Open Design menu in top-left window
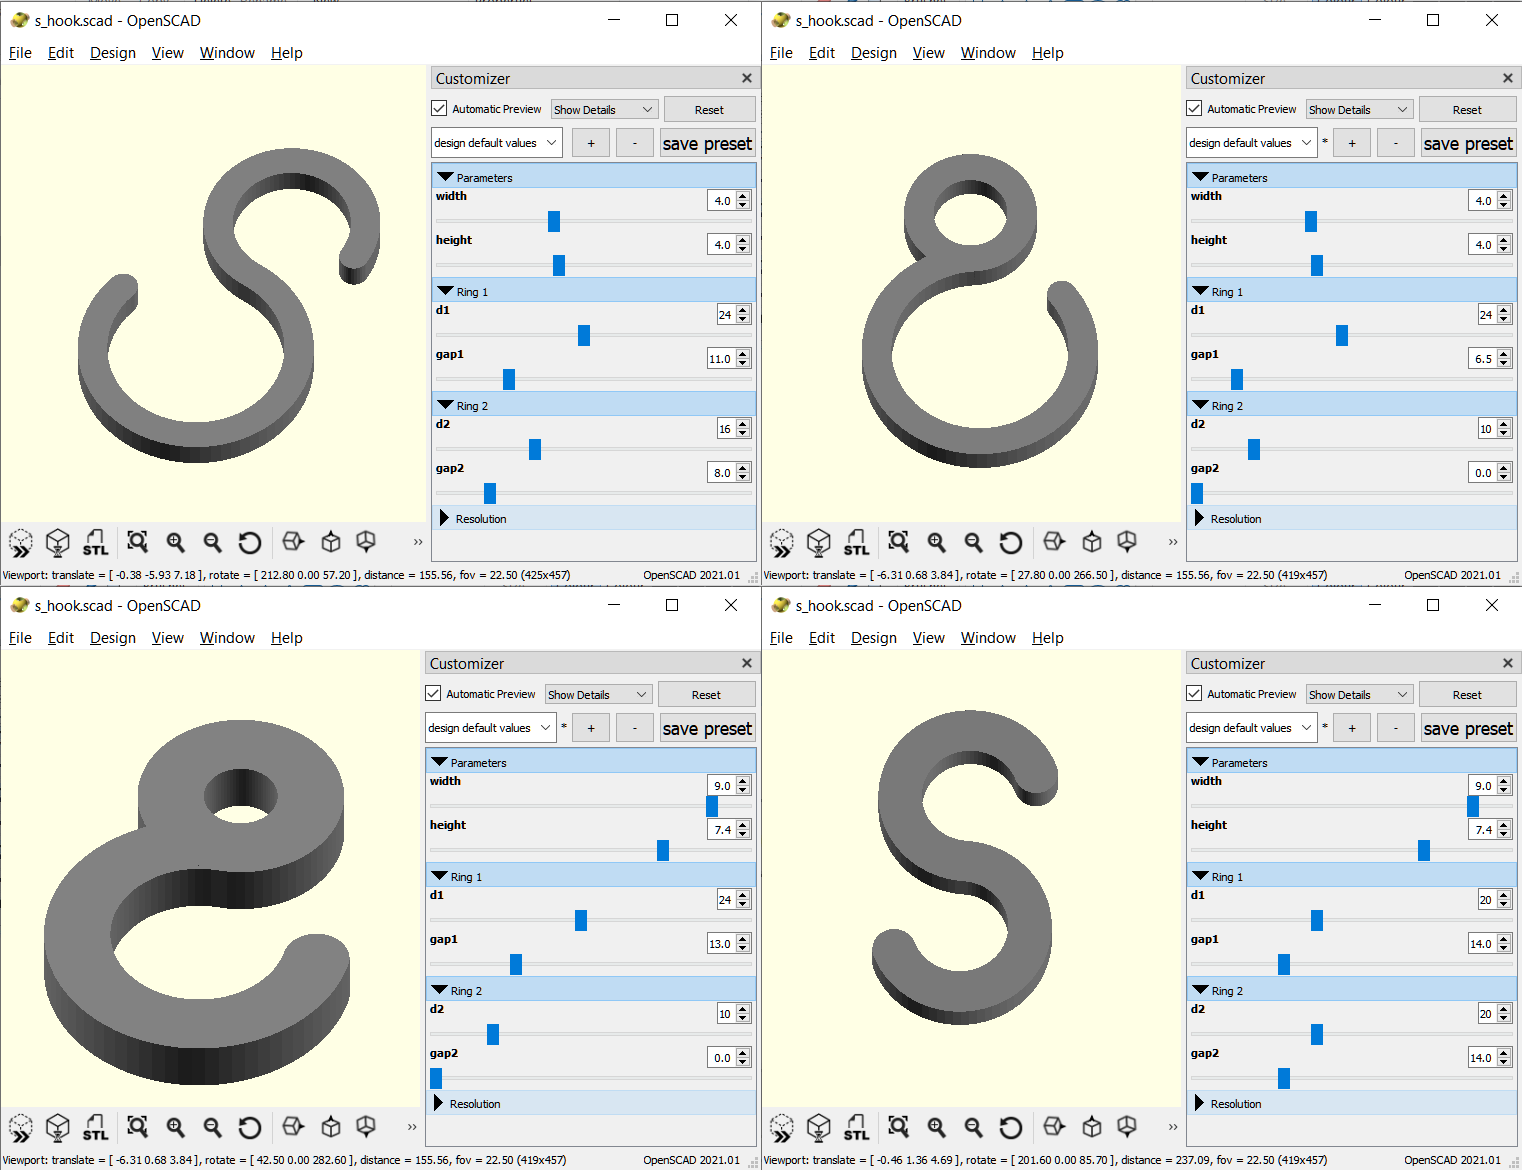The image size is (1522, 1170). pos(112,53)
